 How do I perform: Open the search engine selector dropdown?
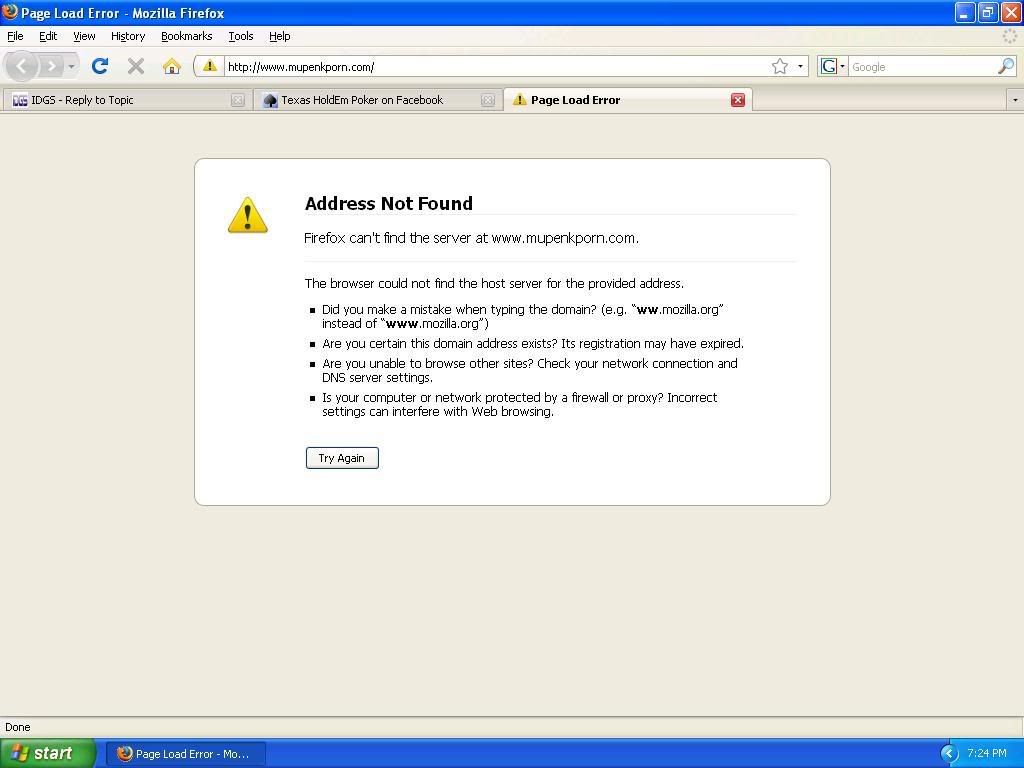pos(842,66)
